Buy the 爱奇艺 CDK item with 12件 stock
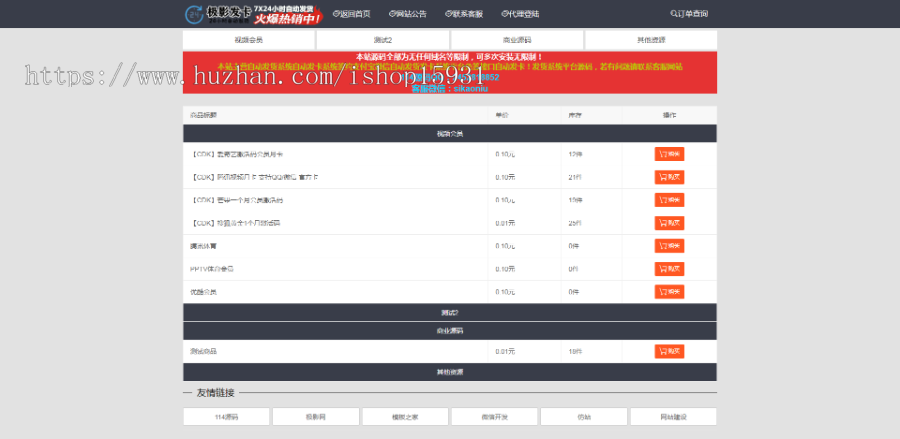This screenshot has height=439, width=900. click(669, 154)
